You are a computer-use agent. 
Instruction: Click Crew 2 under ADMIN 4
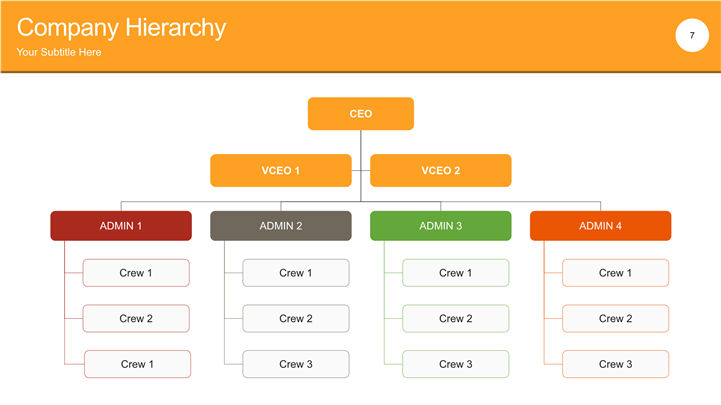pyautogui.click(x=616, y=319)
